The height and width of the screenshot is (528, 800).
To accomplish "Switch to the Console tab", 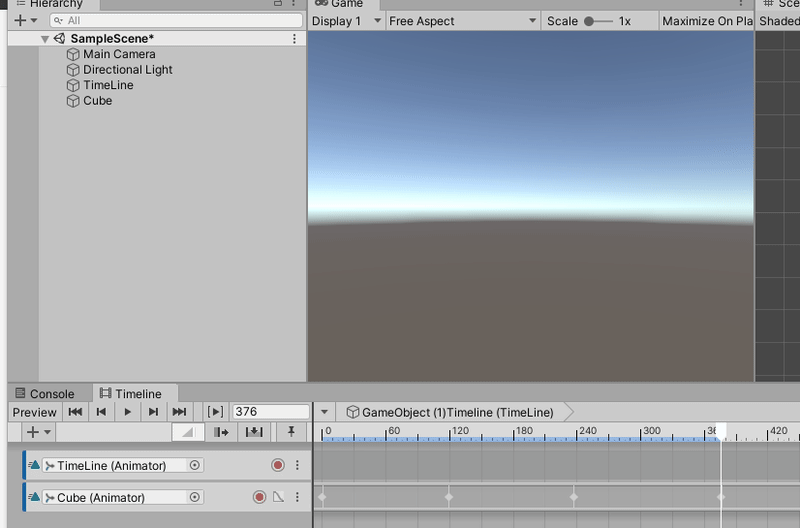I will click(x=45, y=394).
